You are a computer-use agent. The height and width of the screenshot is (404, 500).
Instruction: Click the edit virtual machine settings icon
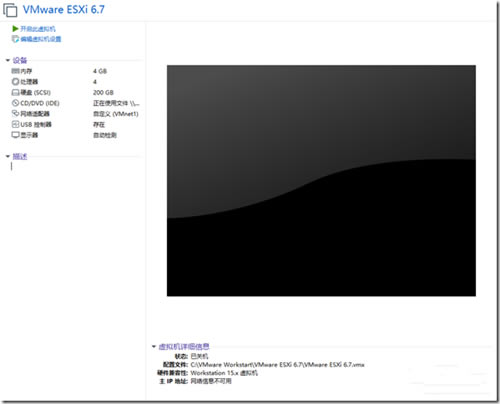tap(15, 39)
